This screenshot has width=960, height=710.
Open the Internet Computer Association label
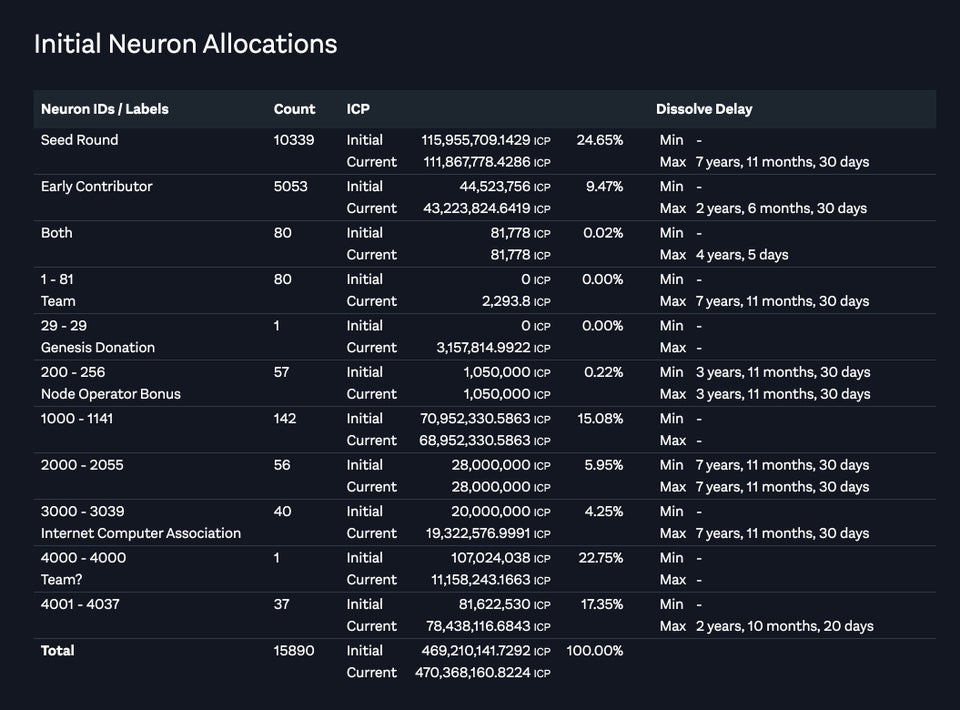(141, 533)
